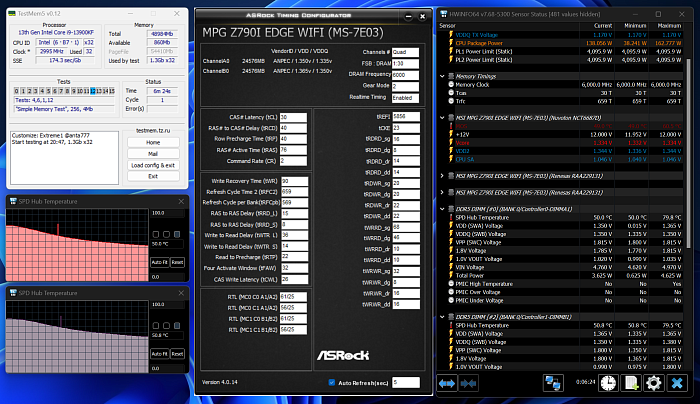Click Auto Fit in pink SPD graph window
700x404 pixels.
click(x=159, y=262)
